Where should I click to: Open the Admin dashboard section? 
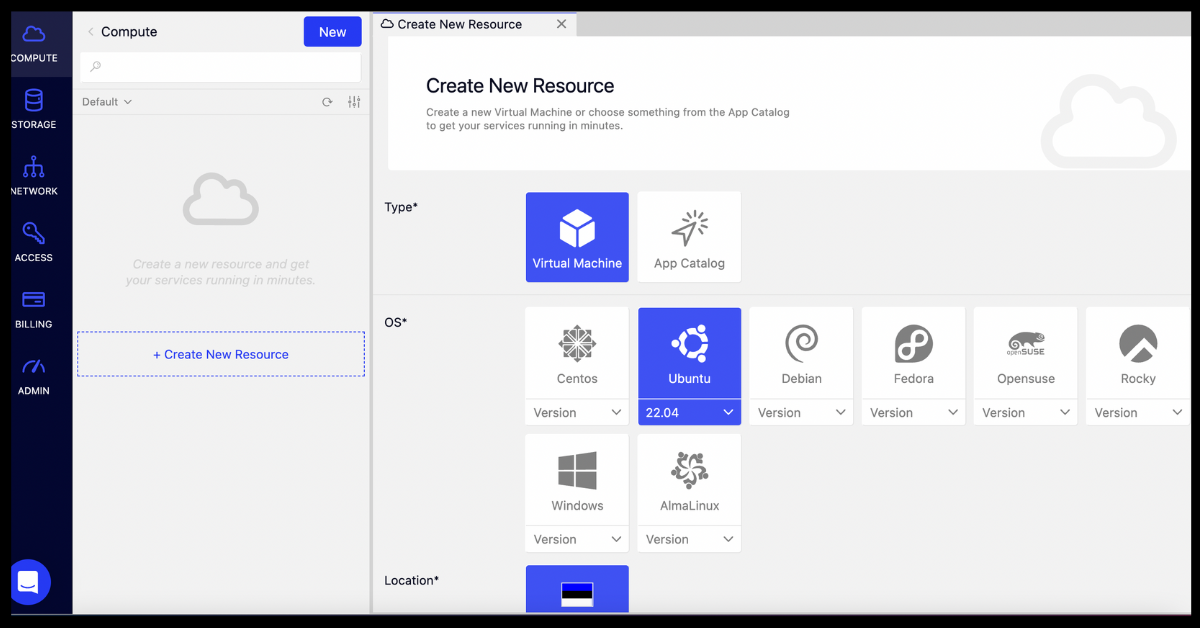point(34,375)
